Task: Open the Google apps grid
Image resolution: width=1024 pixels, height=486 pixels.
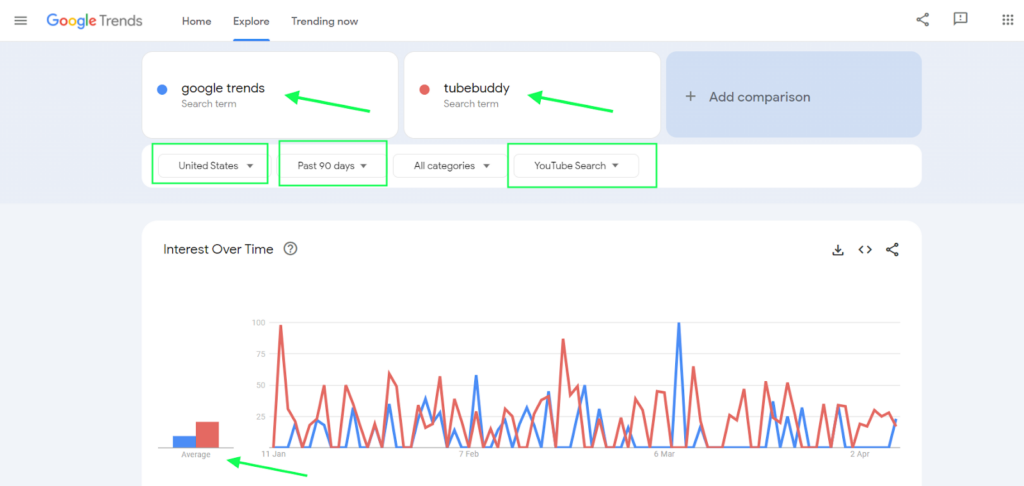Action: tap(1007, 20)
